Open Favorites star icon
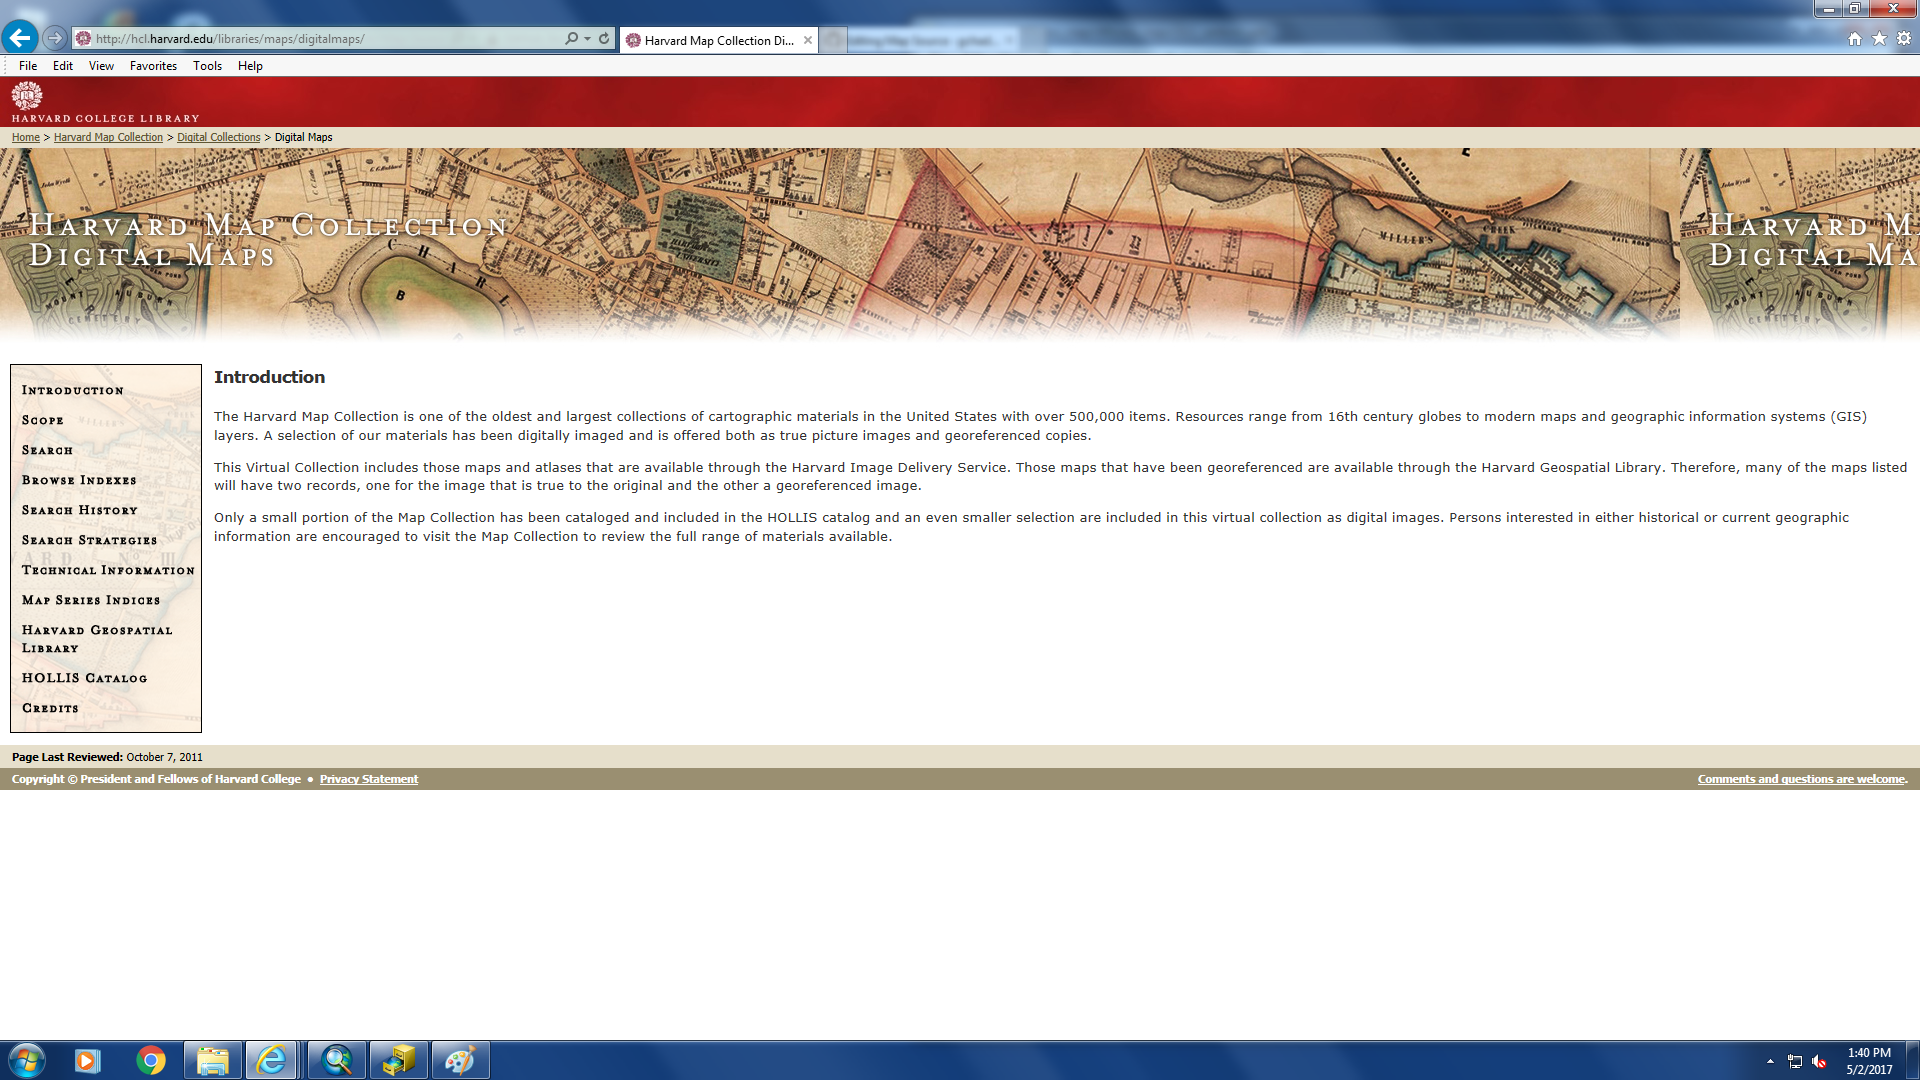The width and height of the screenshot is (1920, 1080). pyautogui.click(x=1879, y=38)
